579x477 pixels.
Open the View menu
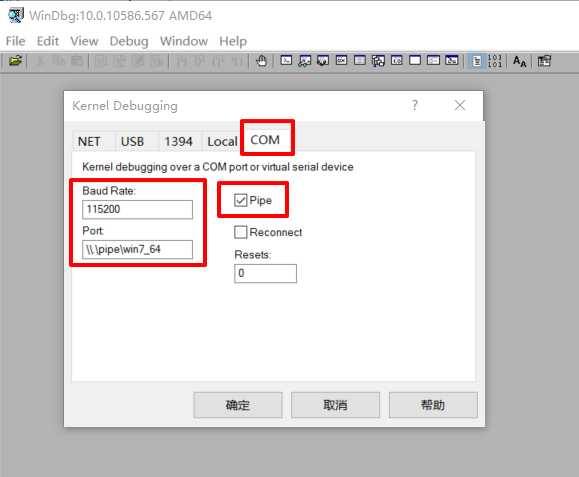[x=84, y=41]
